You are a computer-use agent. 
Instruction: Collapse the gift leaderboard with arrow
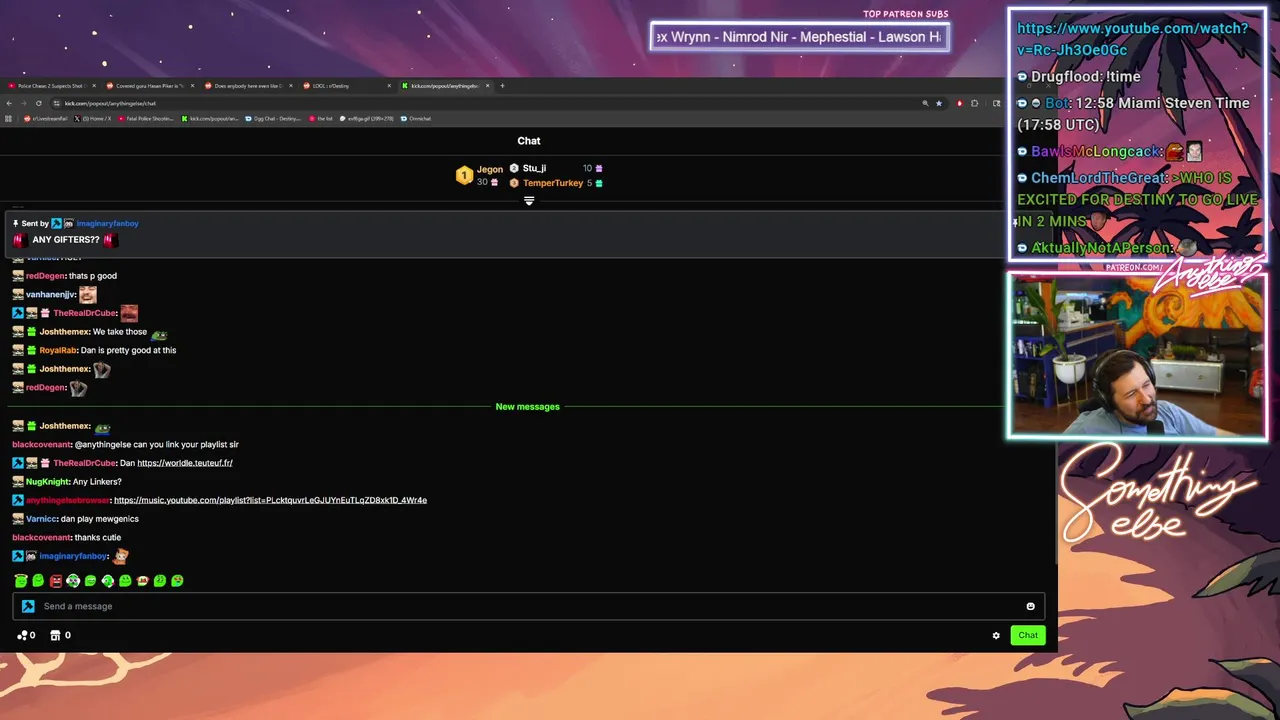[529, 201]
